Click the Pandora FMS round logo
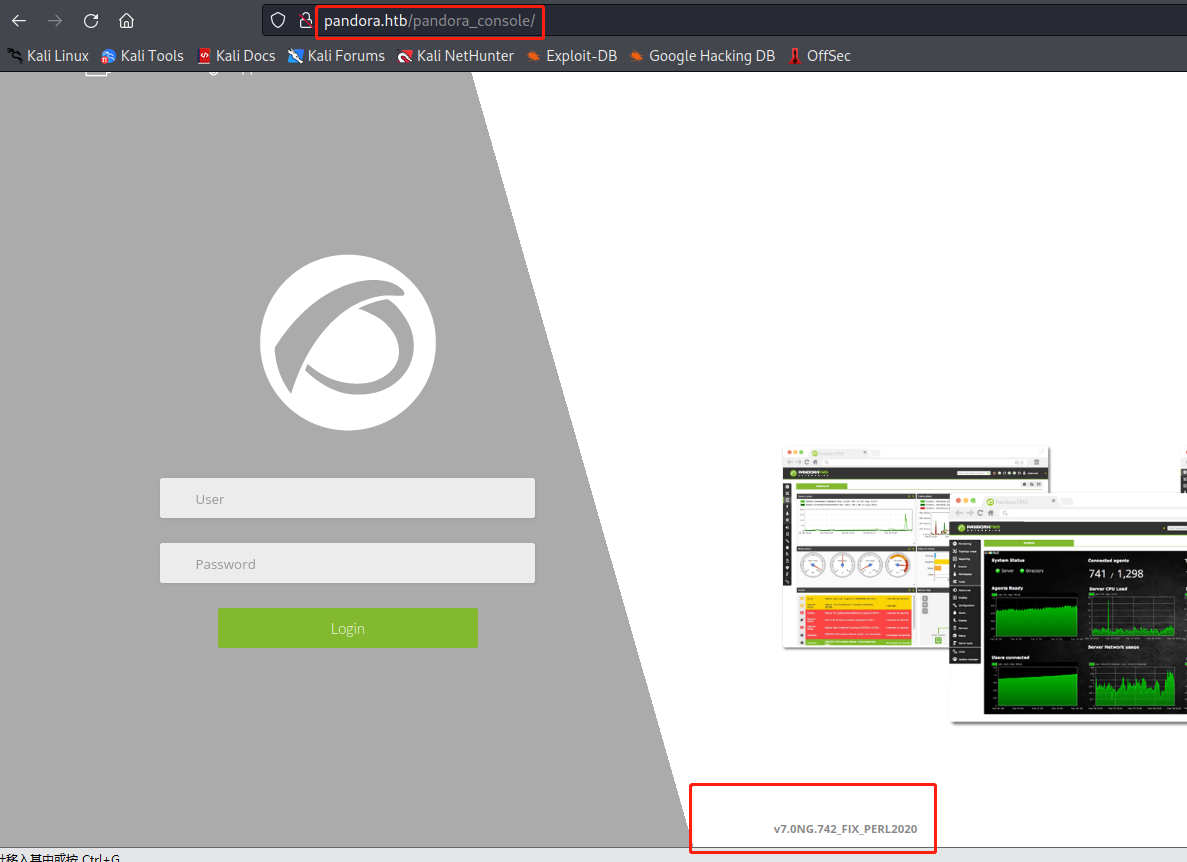 click(x=348, y=342)
